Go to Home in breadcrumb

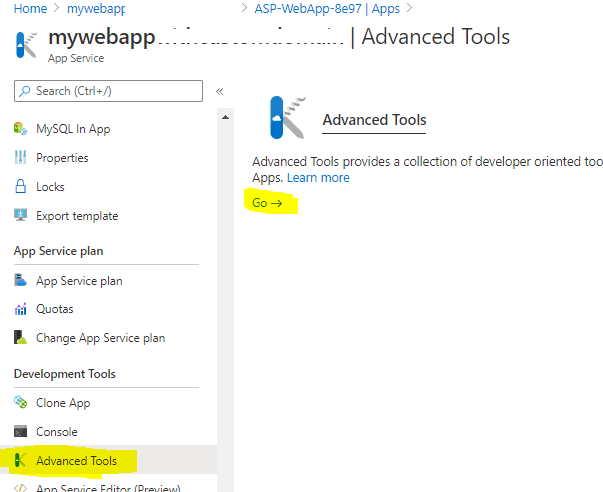tap(31, 8)
